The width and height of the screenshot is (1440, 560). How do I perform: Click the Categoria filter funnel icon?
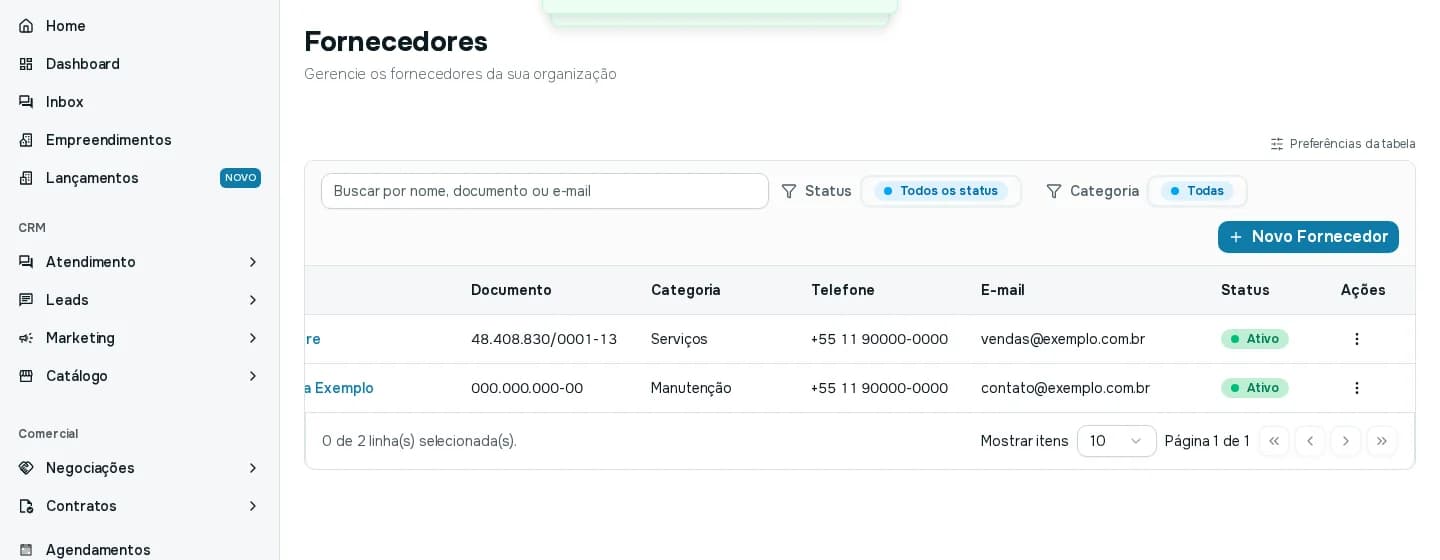pos(1054,191)
